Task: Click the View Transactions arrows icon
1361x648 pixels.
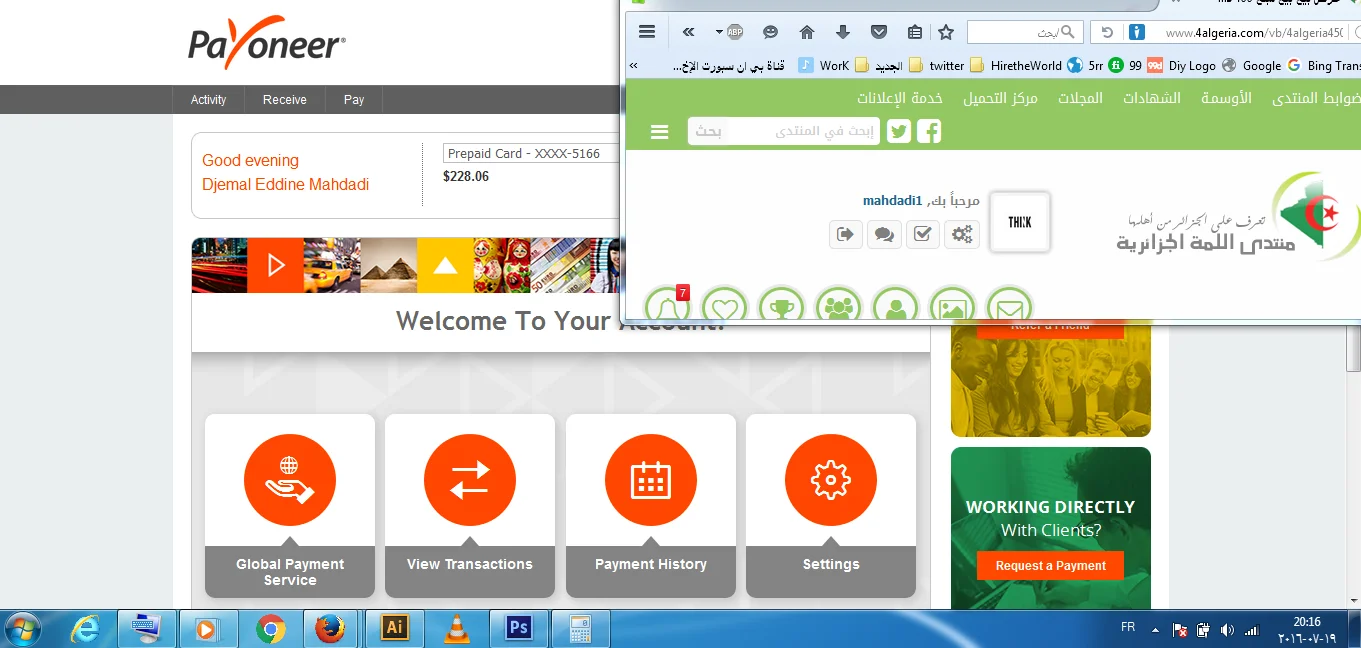Action: pos(470,480)
